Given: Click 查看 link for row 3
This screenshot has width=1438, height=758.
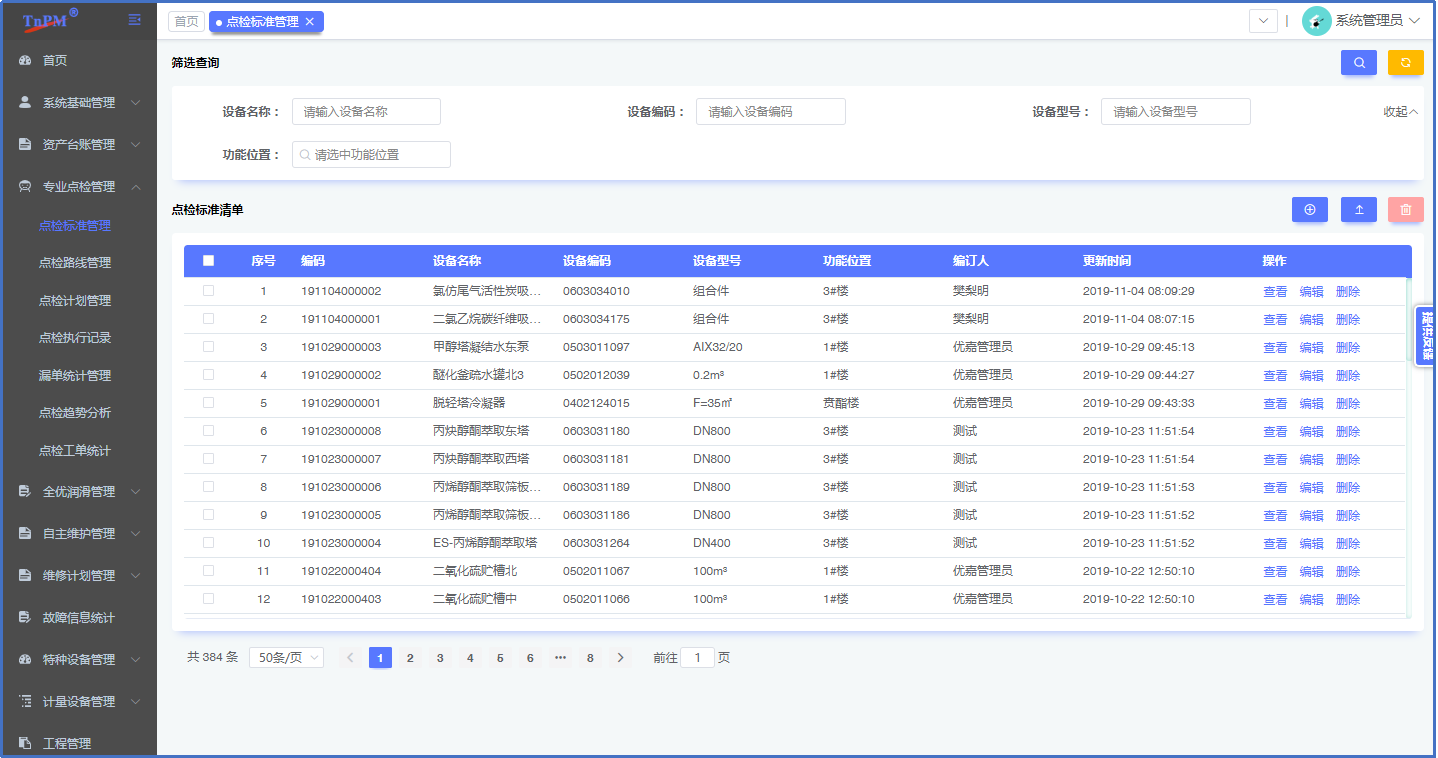Looking at the screenshot, I should pos(1274,348).
